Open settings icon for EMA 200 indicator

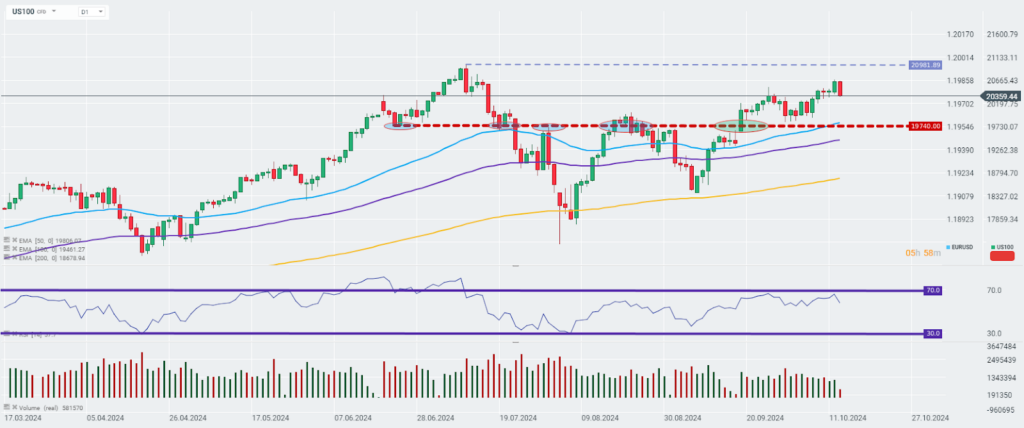coord(6,257)
